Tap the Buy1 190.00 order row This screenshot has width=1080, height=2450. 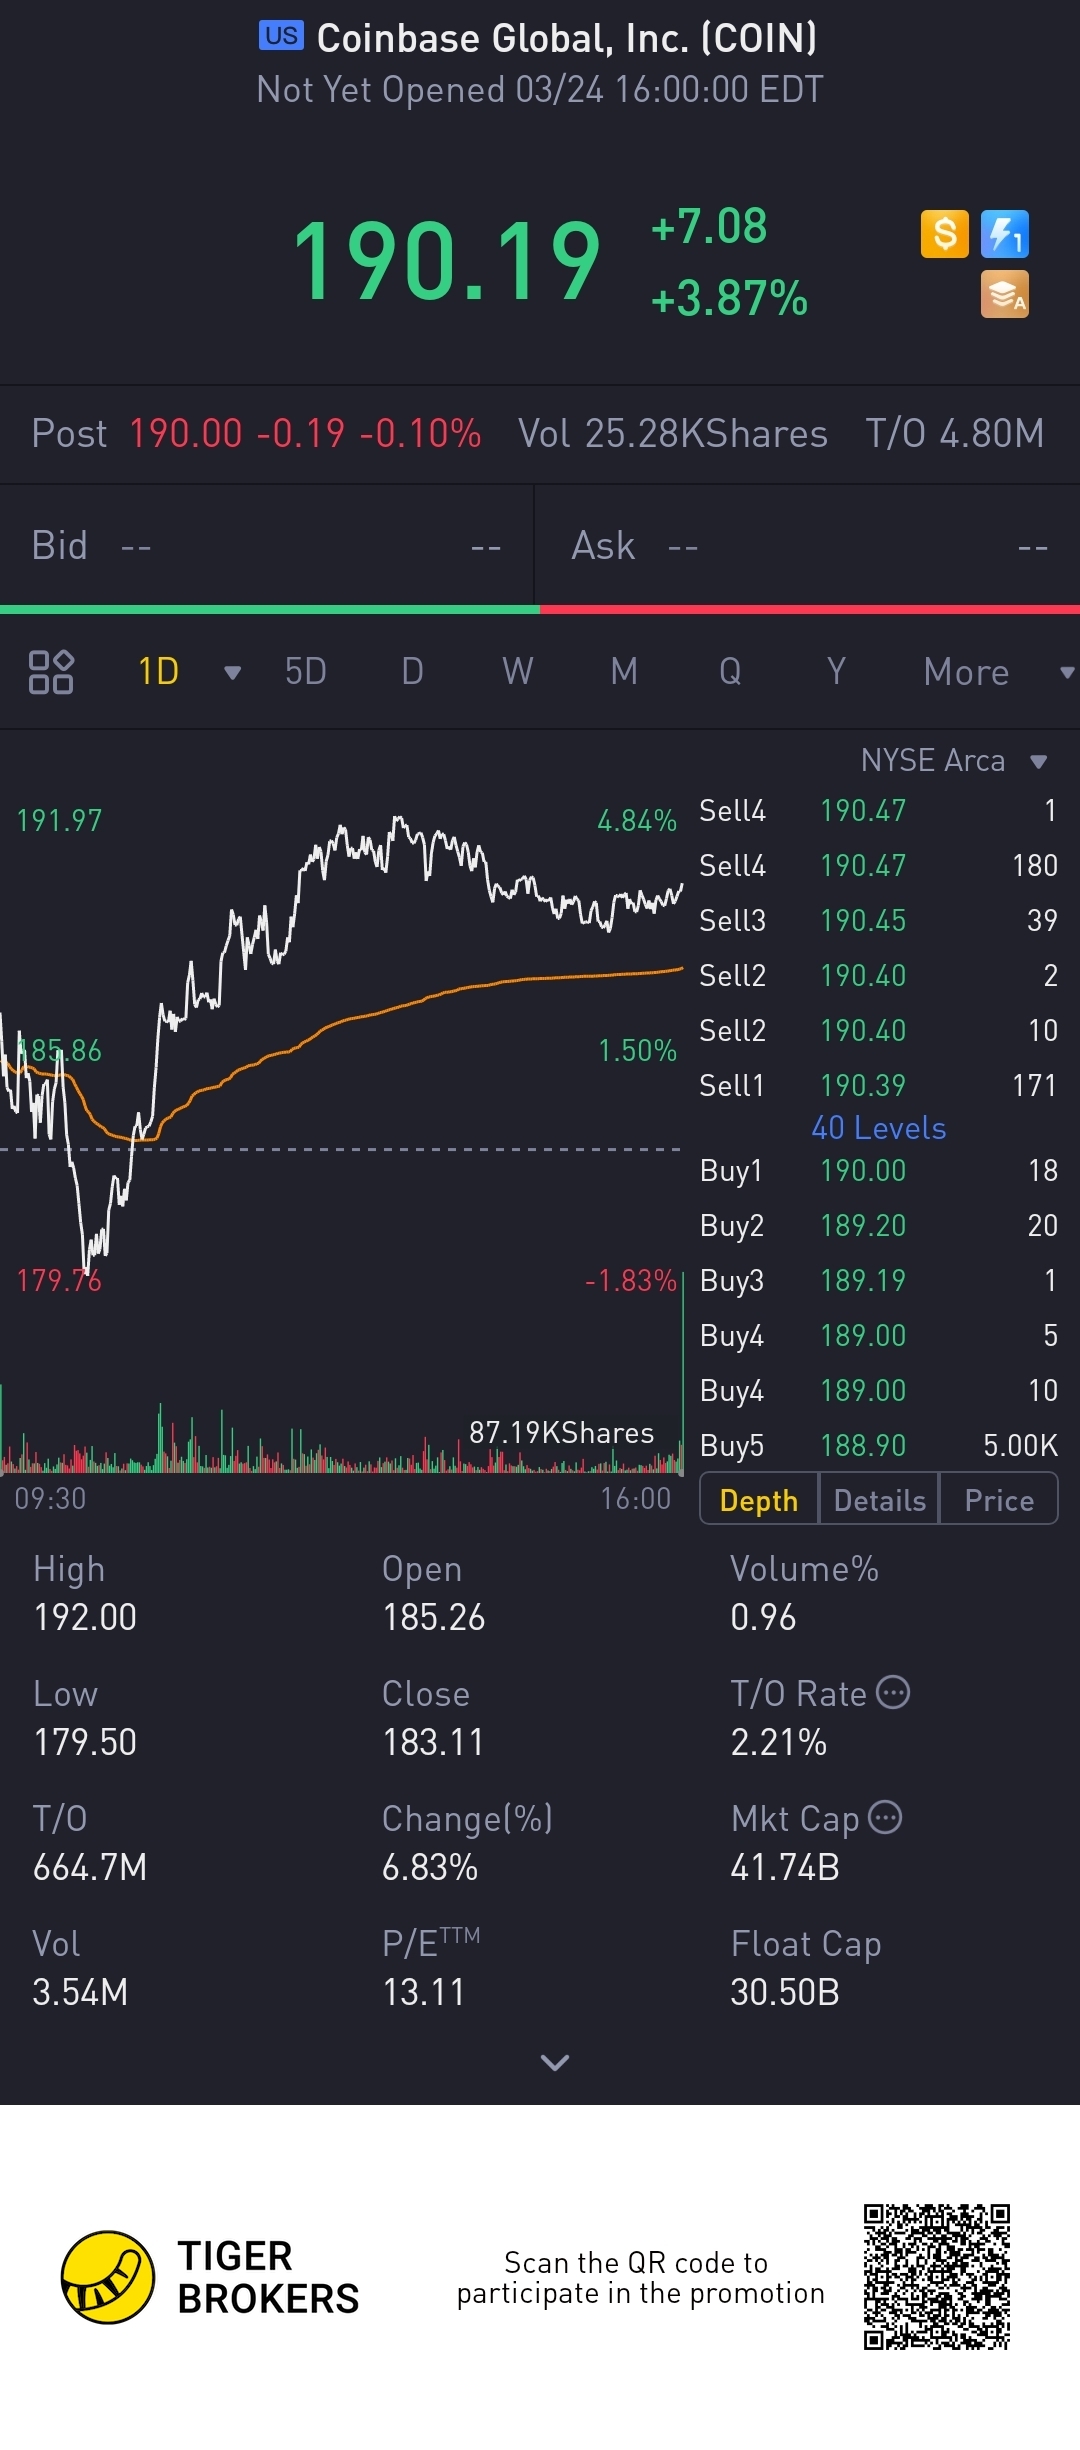click(878, 1170)
